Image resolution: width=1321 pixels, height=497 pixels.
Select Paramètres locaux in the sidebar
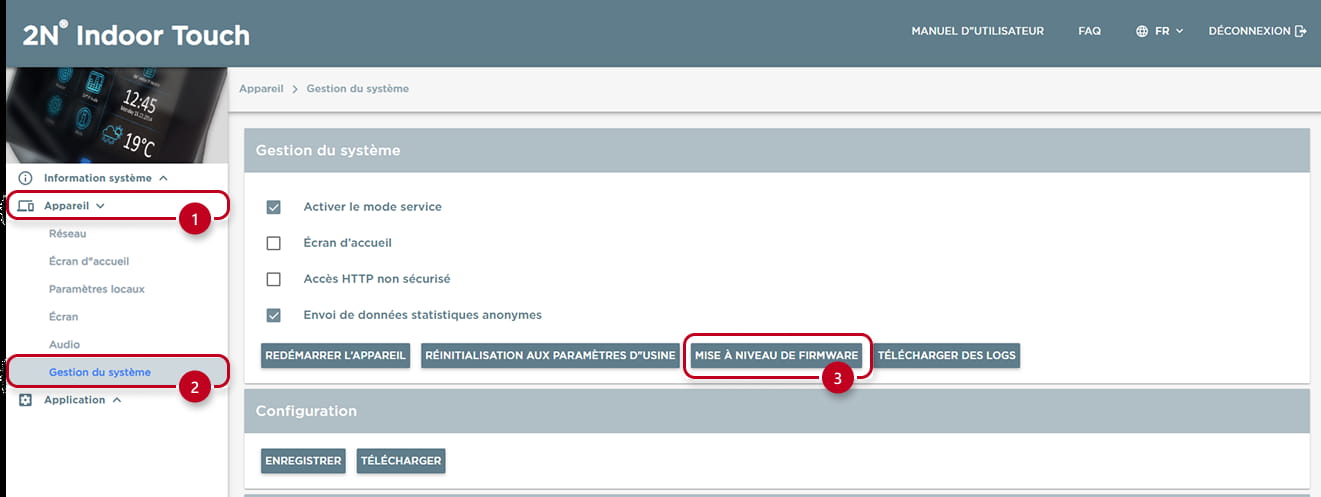click(97, 289)
